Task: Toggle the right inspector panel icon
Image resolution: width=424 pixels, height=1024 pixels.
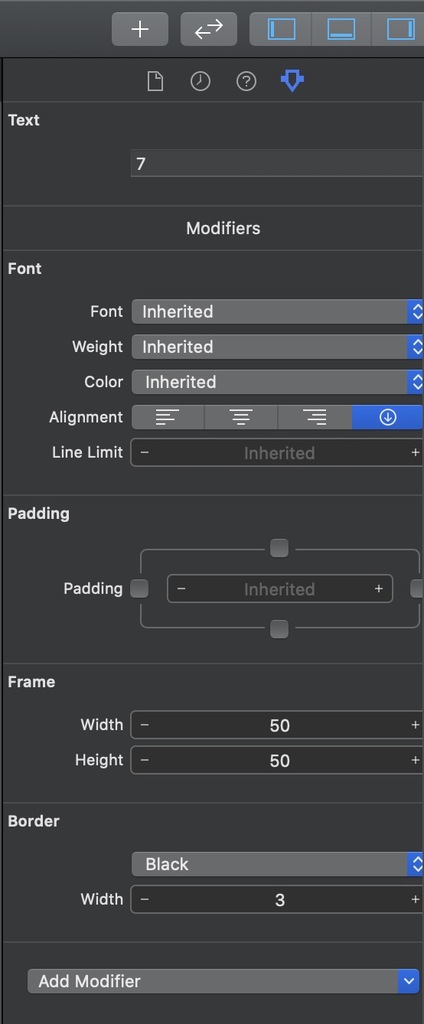Action: tap(399, 29)
